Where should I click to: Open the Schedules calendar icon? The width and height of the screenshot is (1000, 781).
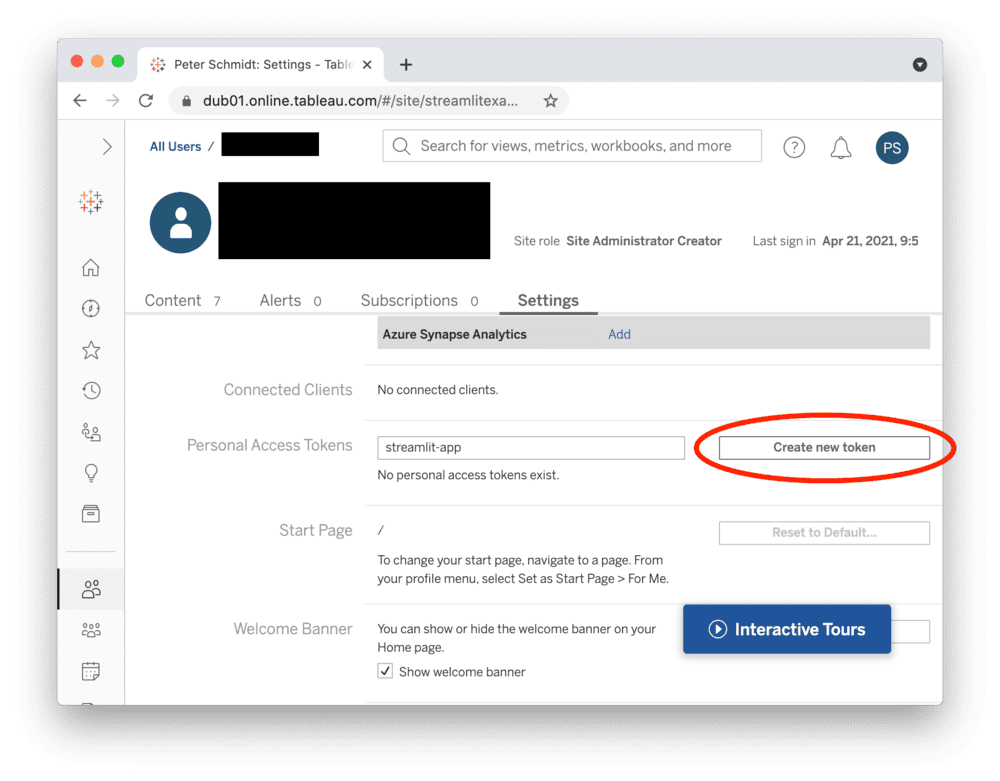click(x=91, y=670)
